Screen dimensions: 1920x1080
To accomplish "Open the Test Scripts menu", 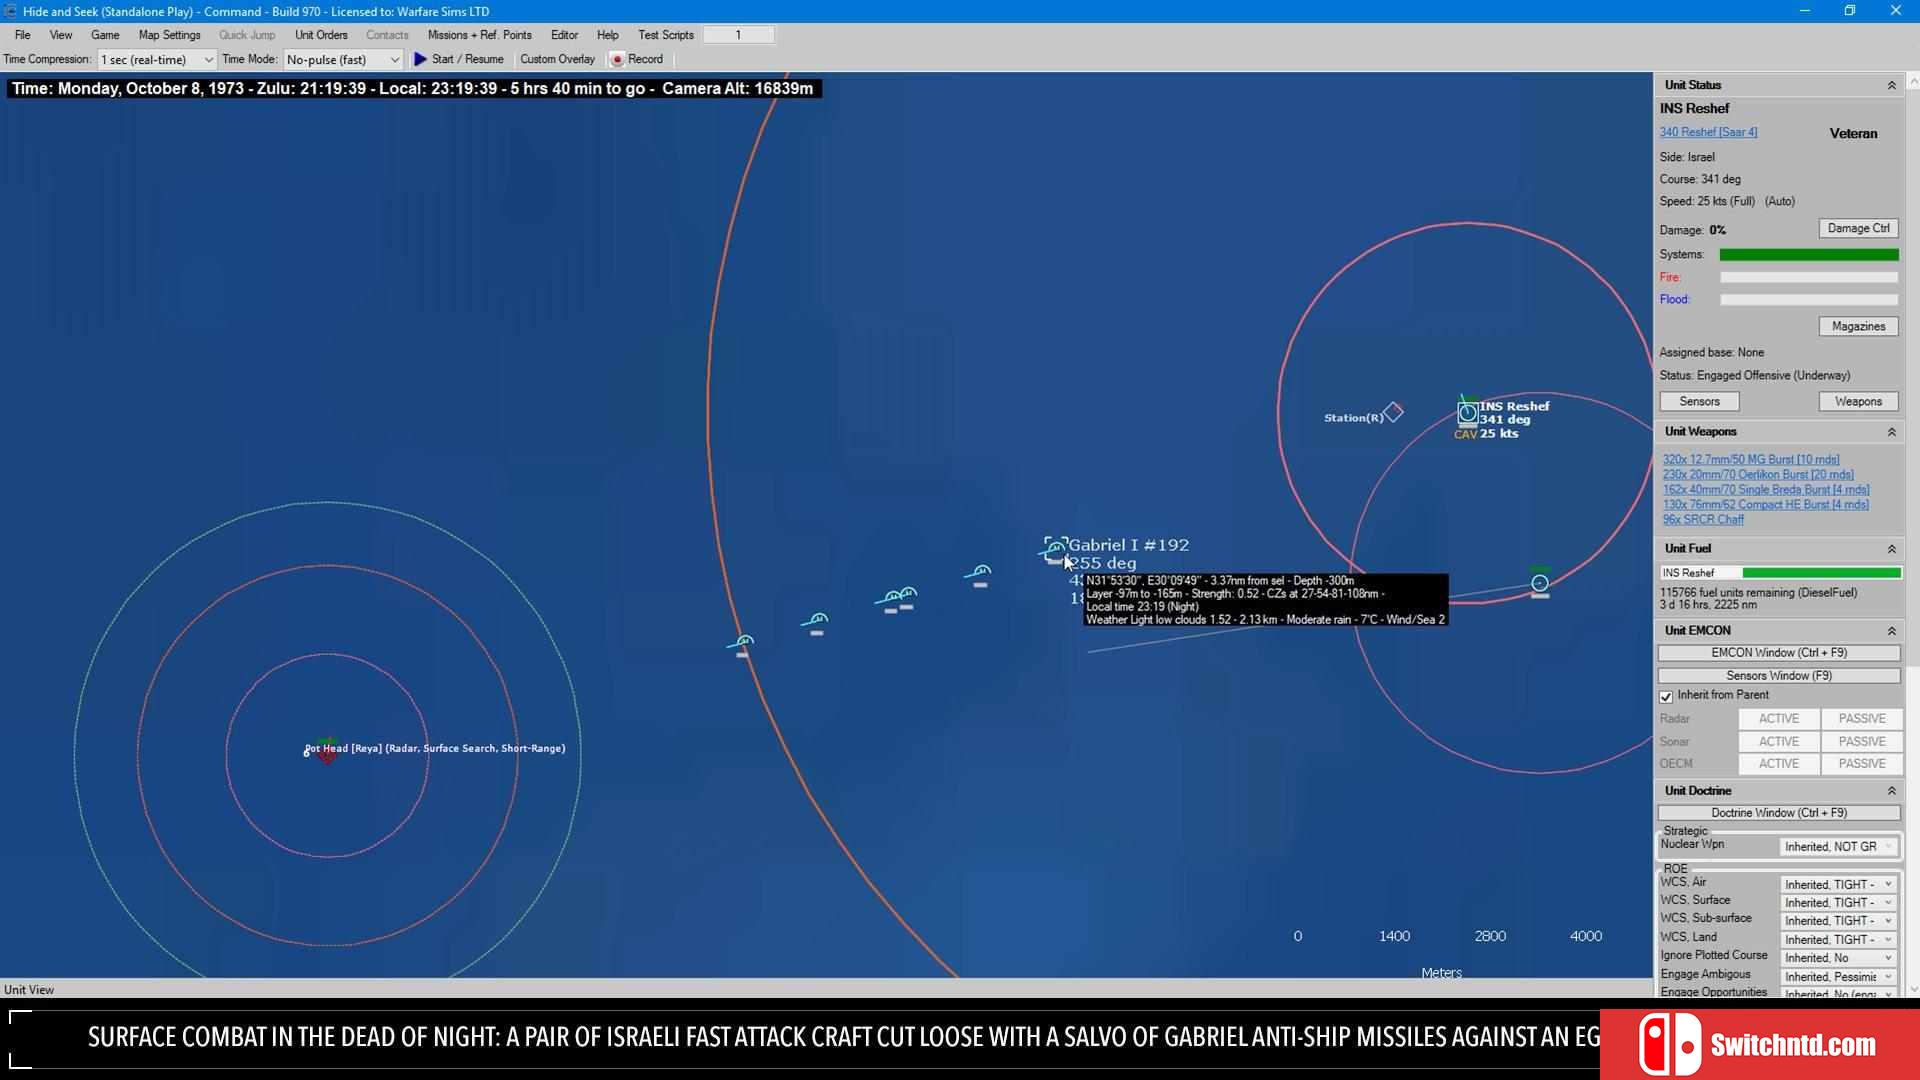I will pyautogui.click(x=666, y=35).
